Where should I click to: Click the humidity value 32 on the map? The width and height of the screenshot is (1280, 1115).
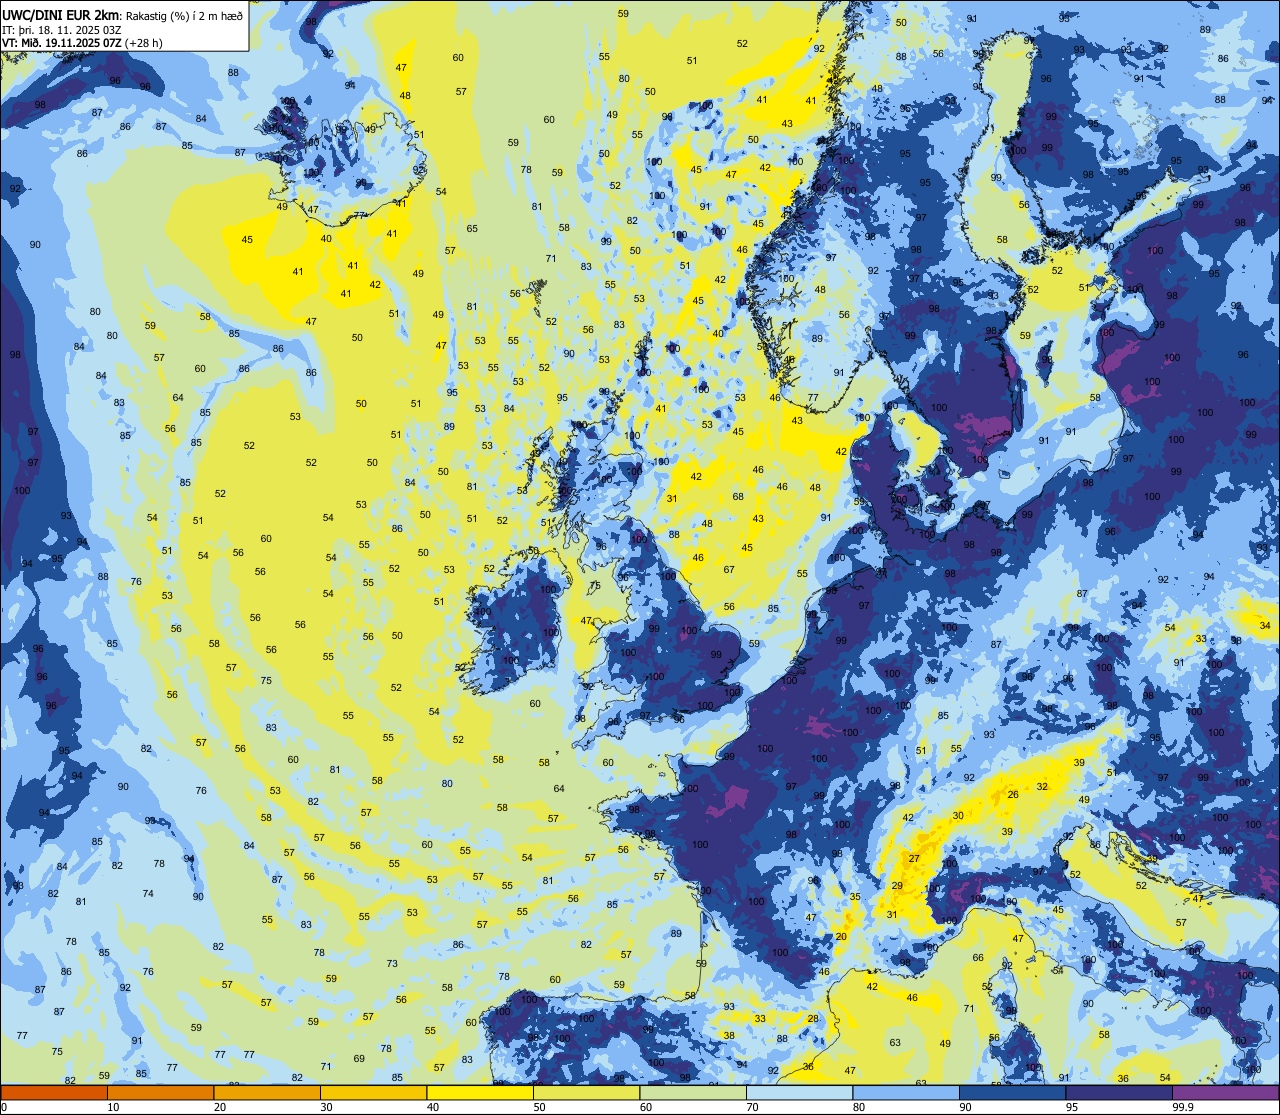(1042, 786)
